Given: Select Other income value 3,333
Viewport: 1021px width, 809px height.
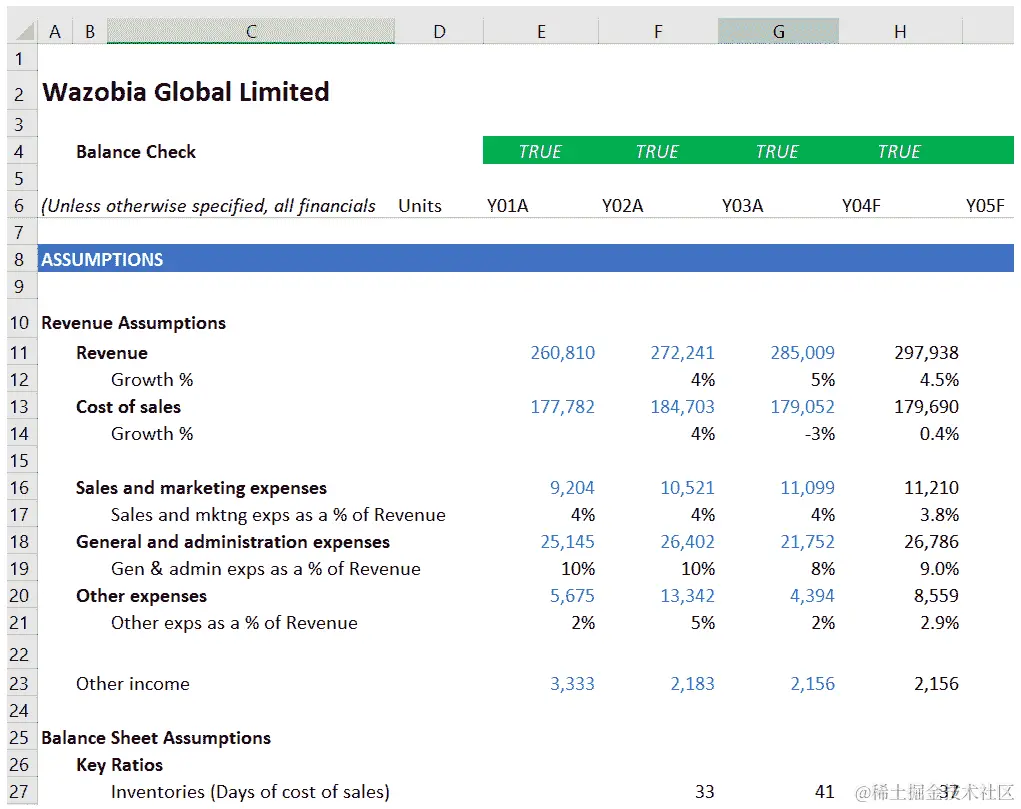Looking at the screenshot, I should tap(572, 683).
